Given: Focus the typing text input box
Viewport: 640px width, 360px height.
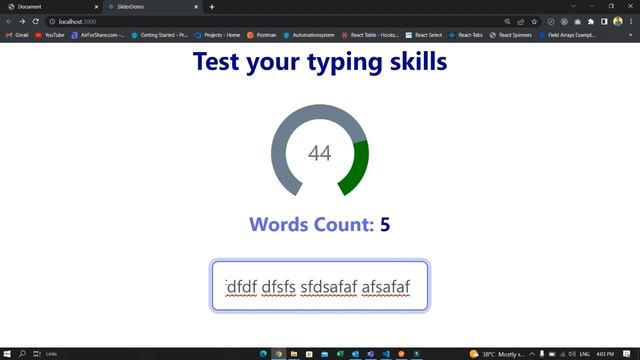Looking at the screenshot, I should click(320, 286).
